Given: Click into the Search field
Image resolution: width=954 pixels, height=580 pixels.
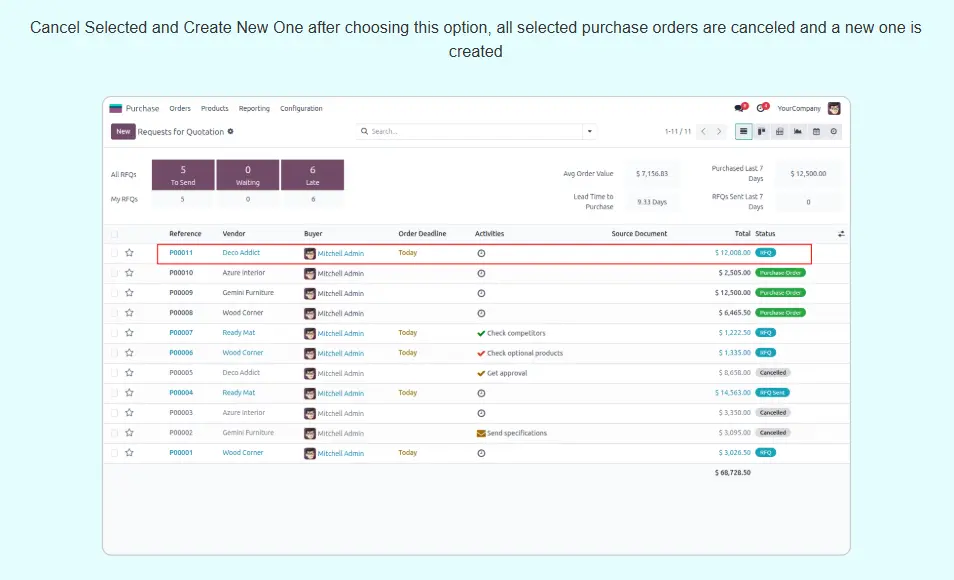Looking at the screenshot, I should (x=470, y=131).
